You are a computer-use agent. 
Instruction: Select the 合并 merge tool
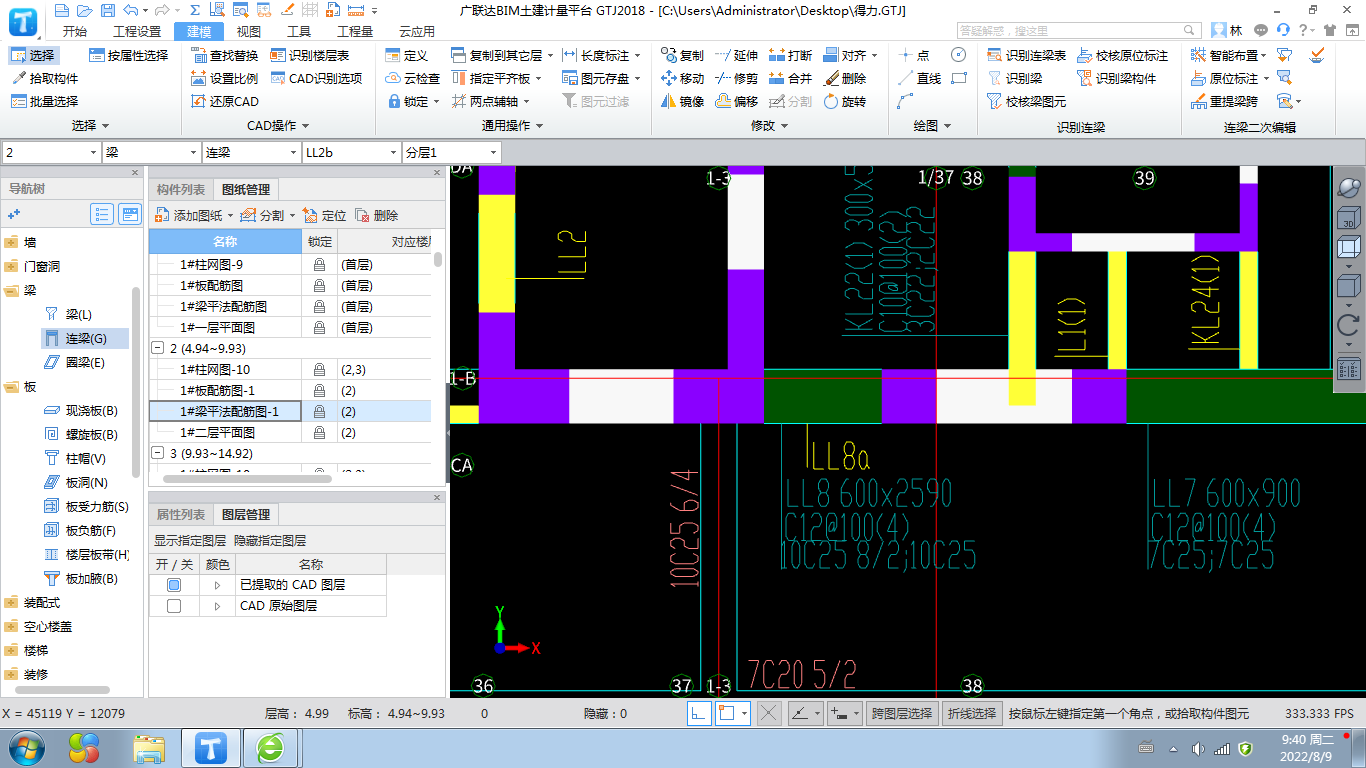(791, 78)
